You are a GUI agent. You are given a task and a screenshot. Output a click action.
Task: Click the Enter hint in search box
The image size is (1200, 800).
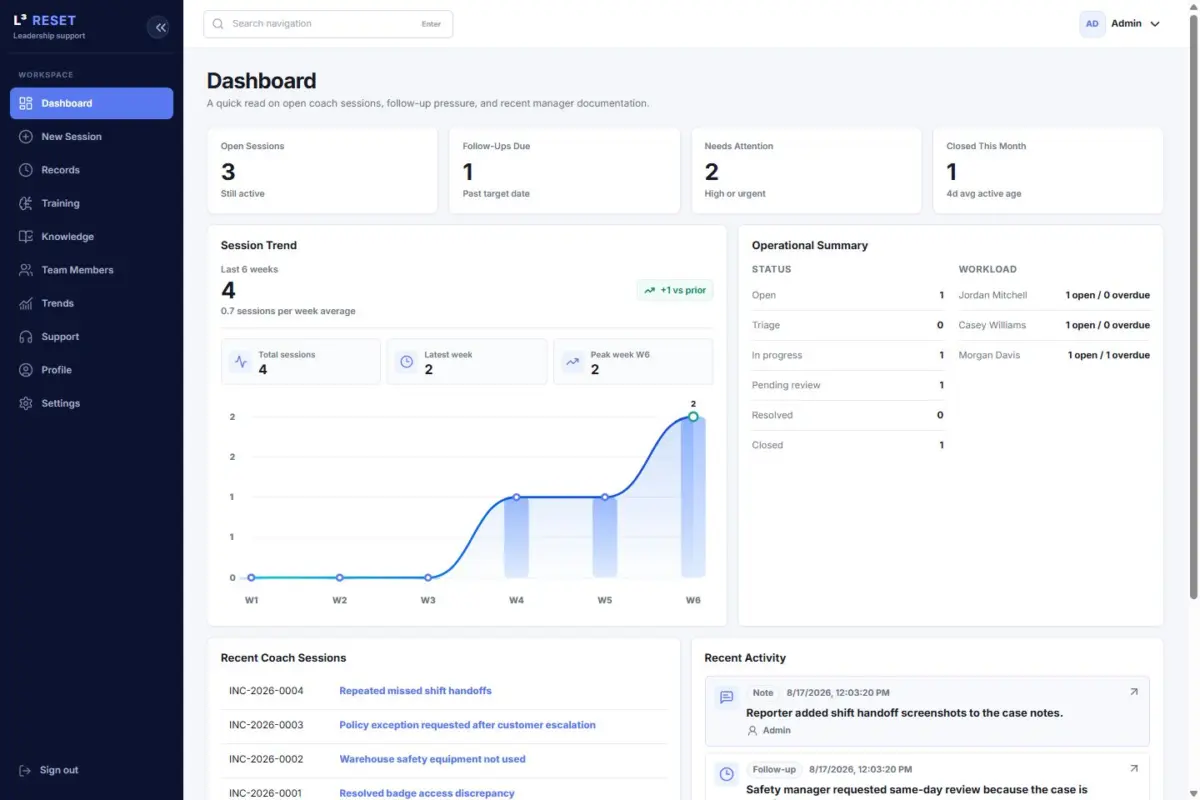click(x=431, y=24)
